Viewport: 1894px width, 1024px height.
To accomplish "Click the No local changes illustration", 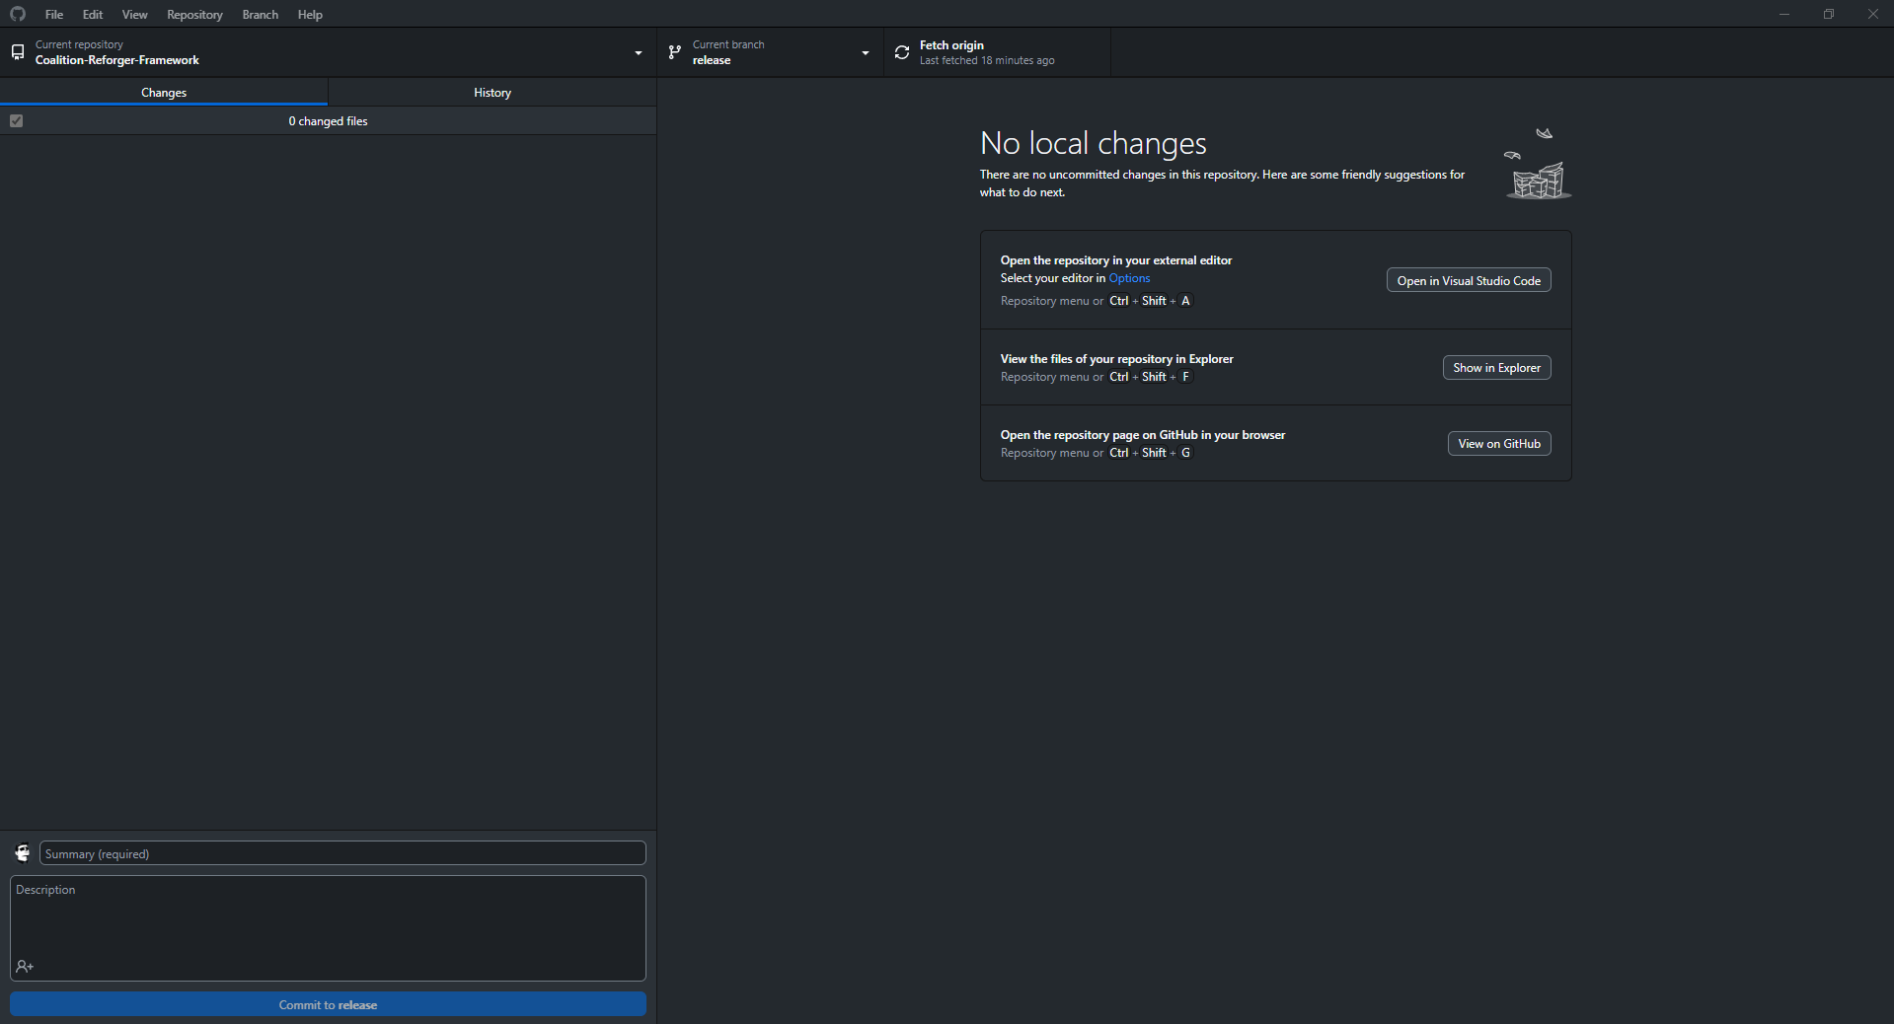I will (1538, 164).
